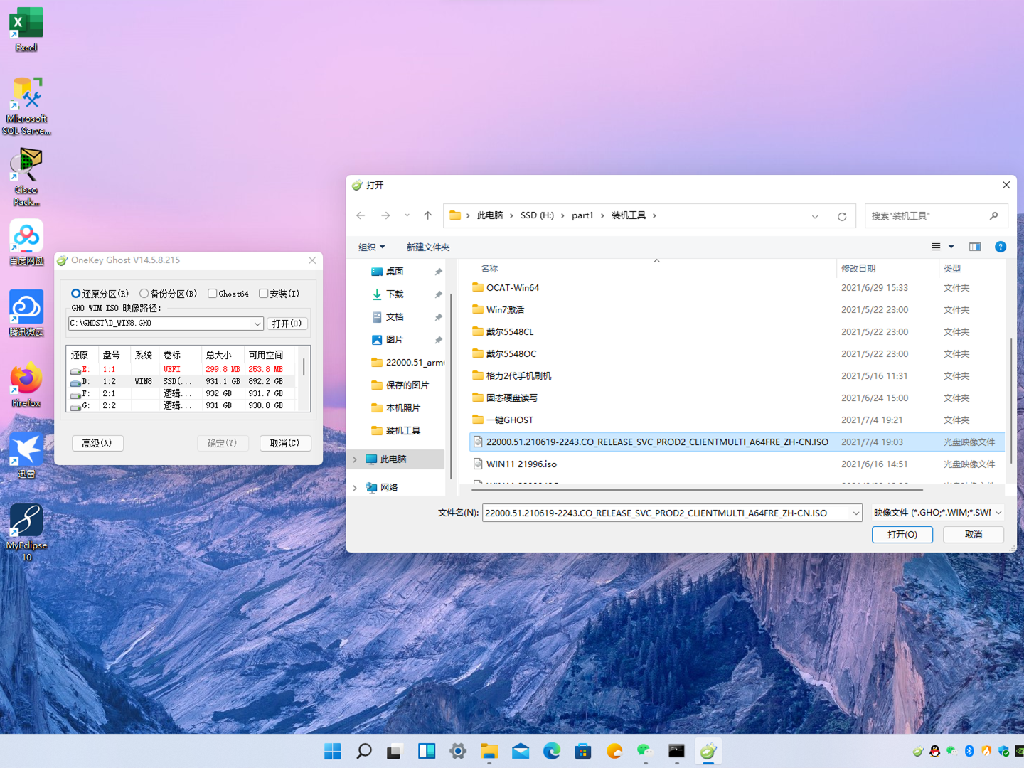Click the refresh icon beside the address bar
This screenshot has width=1024, height=768.
tap(842, 216)
